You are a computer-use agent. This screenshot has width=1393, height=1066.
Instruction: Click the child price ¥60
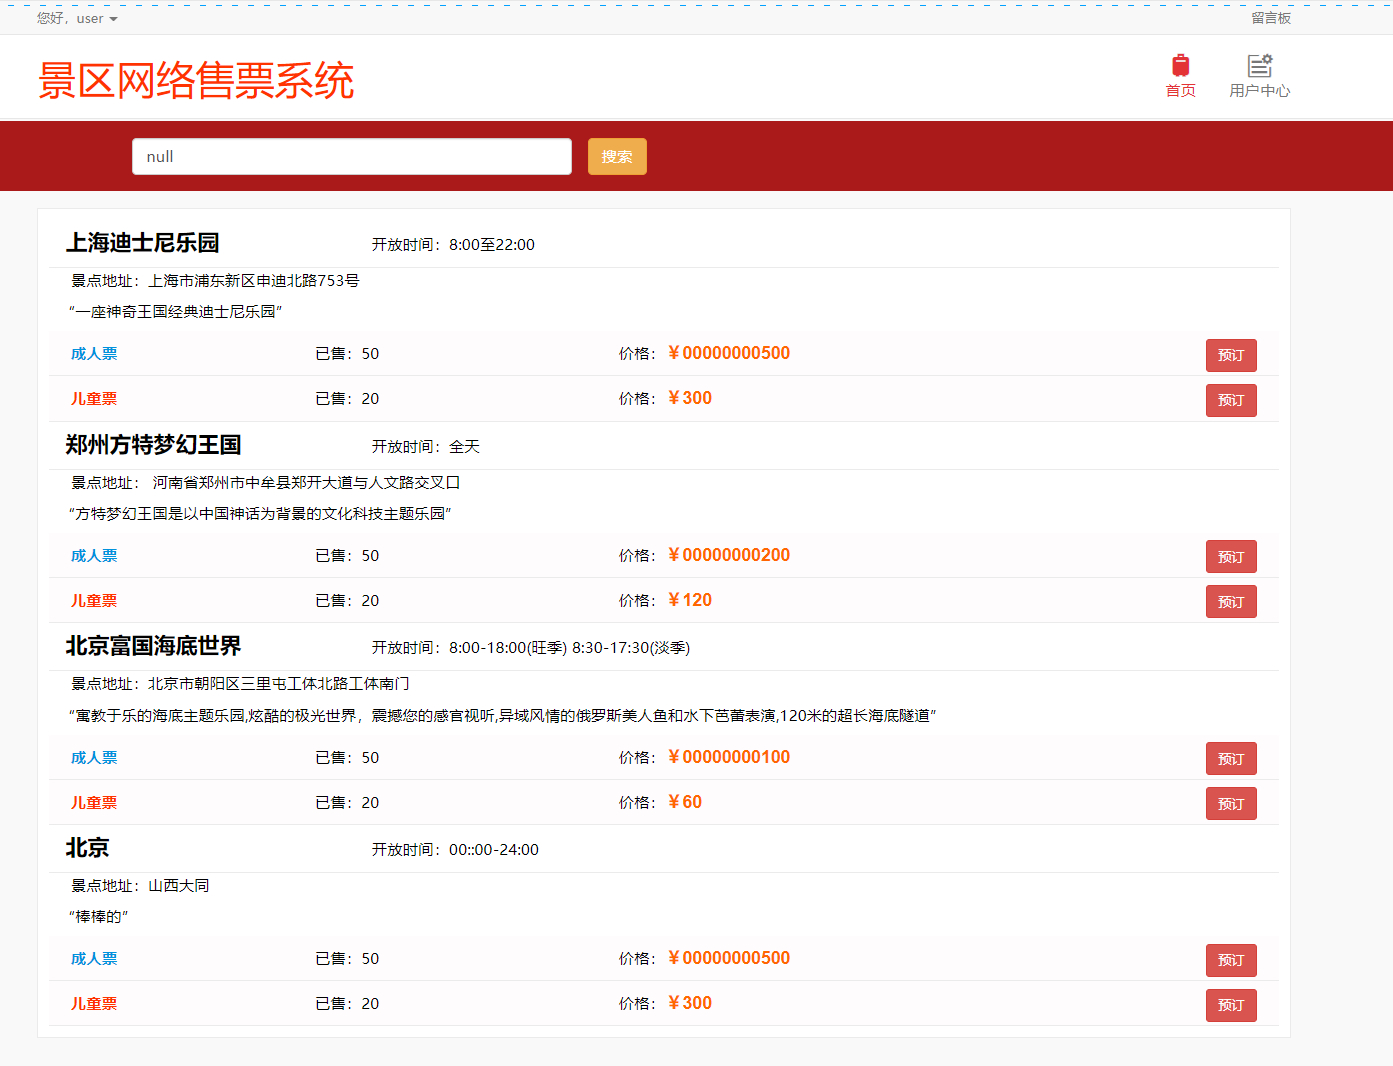(x=685, y=802)
